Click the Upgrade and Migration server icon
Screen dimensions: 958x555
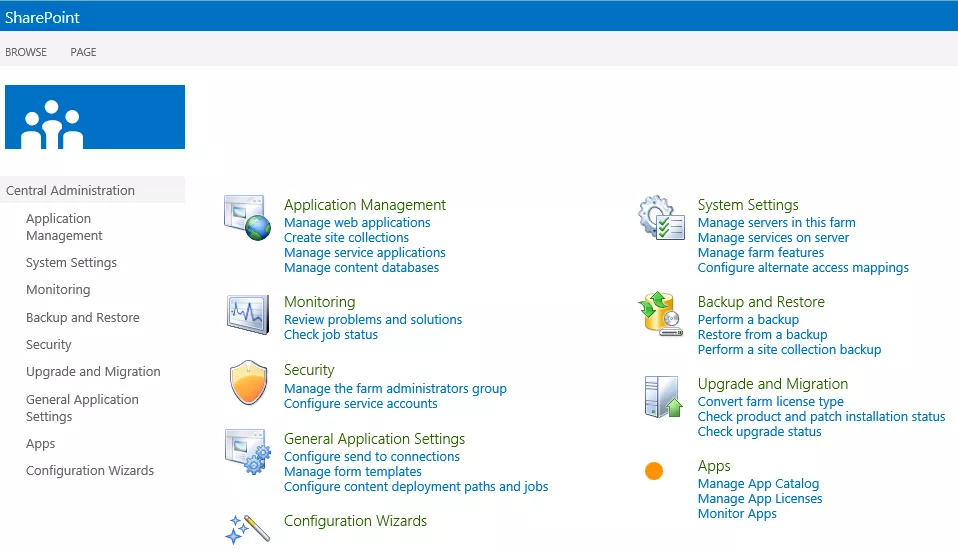pos(663,397)
